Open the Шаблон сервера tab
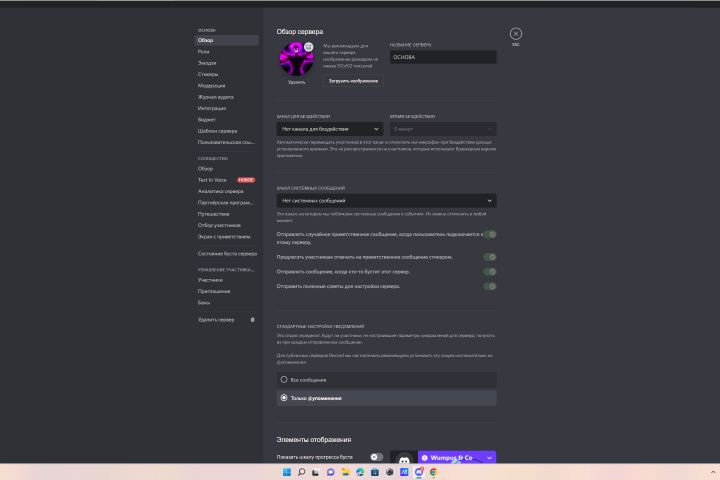The height and width of the screenshot is (480, 720). (x=226, y=131)
